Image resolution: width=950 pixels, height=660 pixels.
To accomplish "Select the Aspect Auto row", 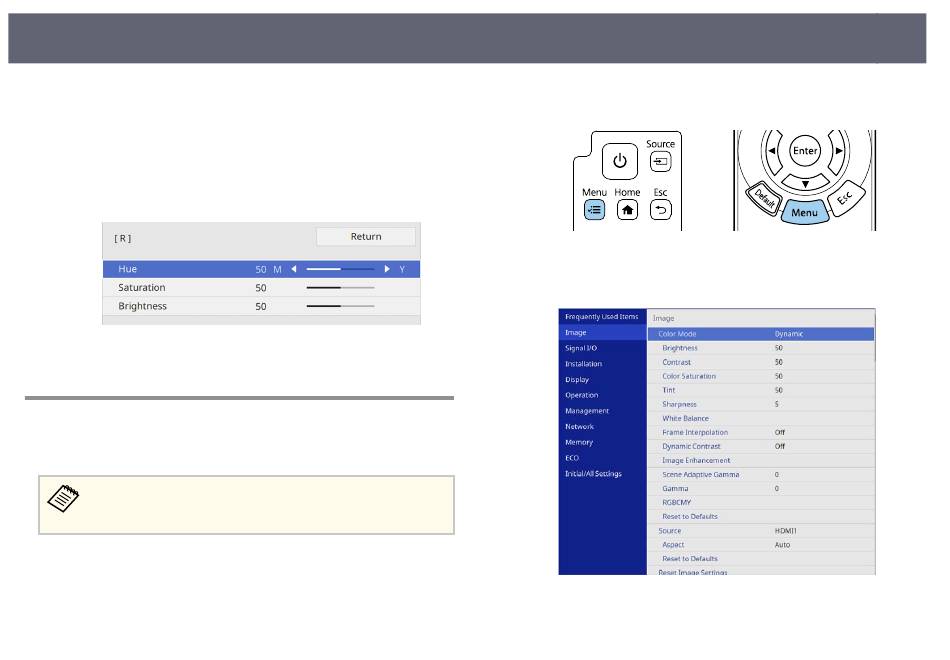I will tap(761, 545).
